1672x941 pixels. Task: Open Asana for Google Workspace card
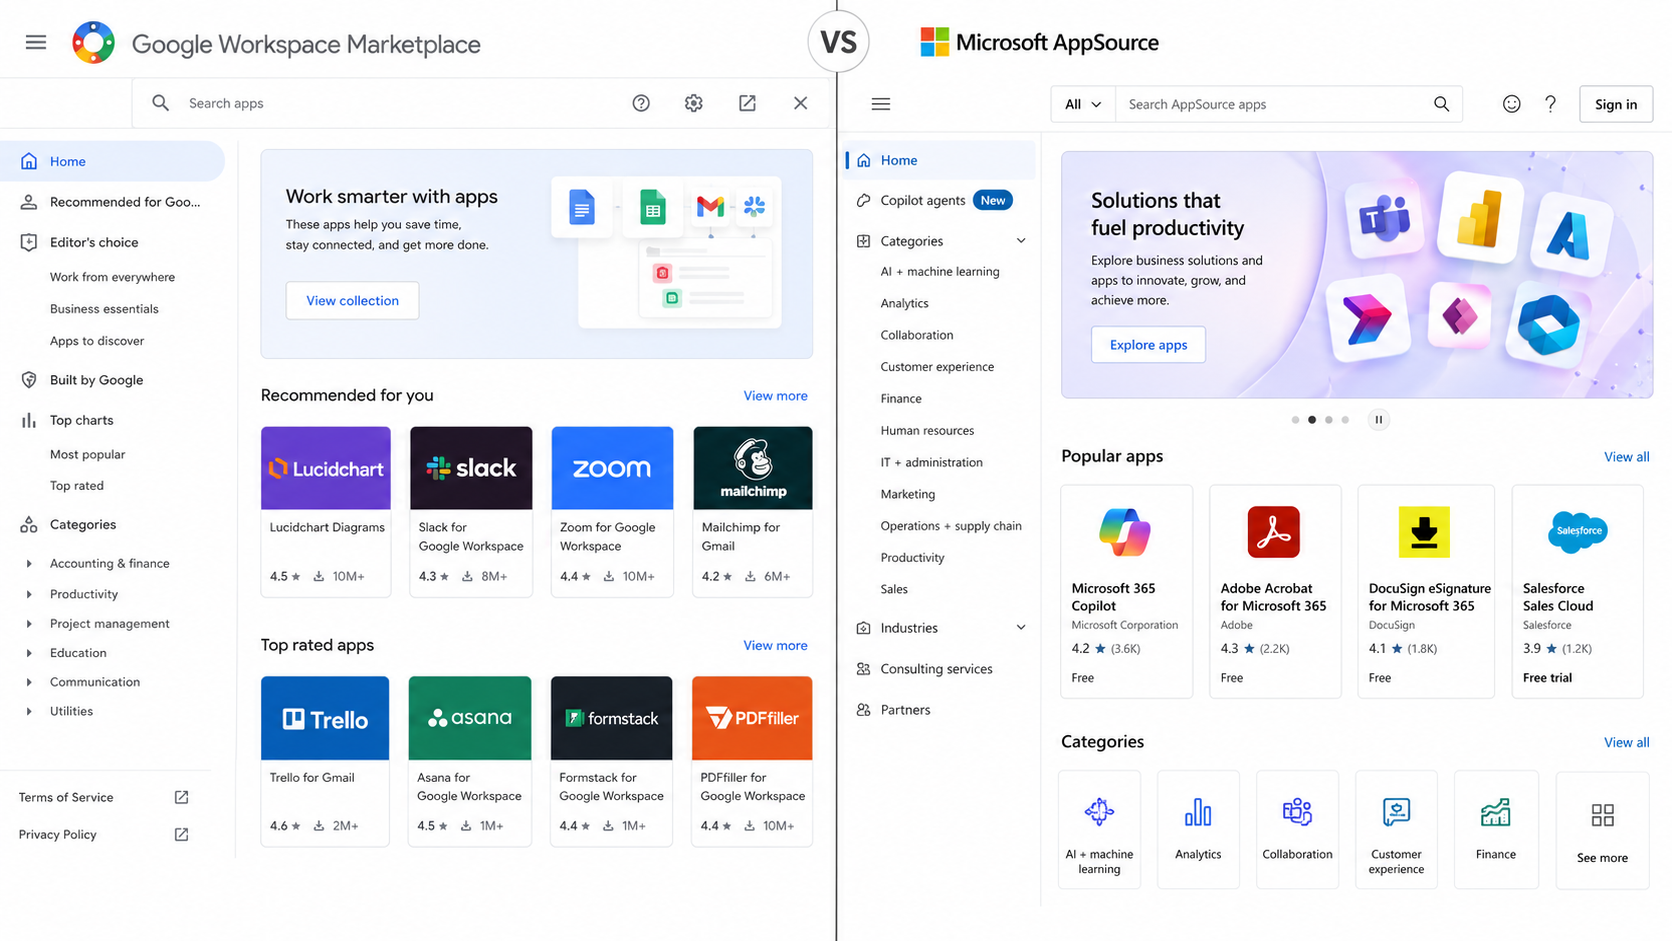pos(470,761)
